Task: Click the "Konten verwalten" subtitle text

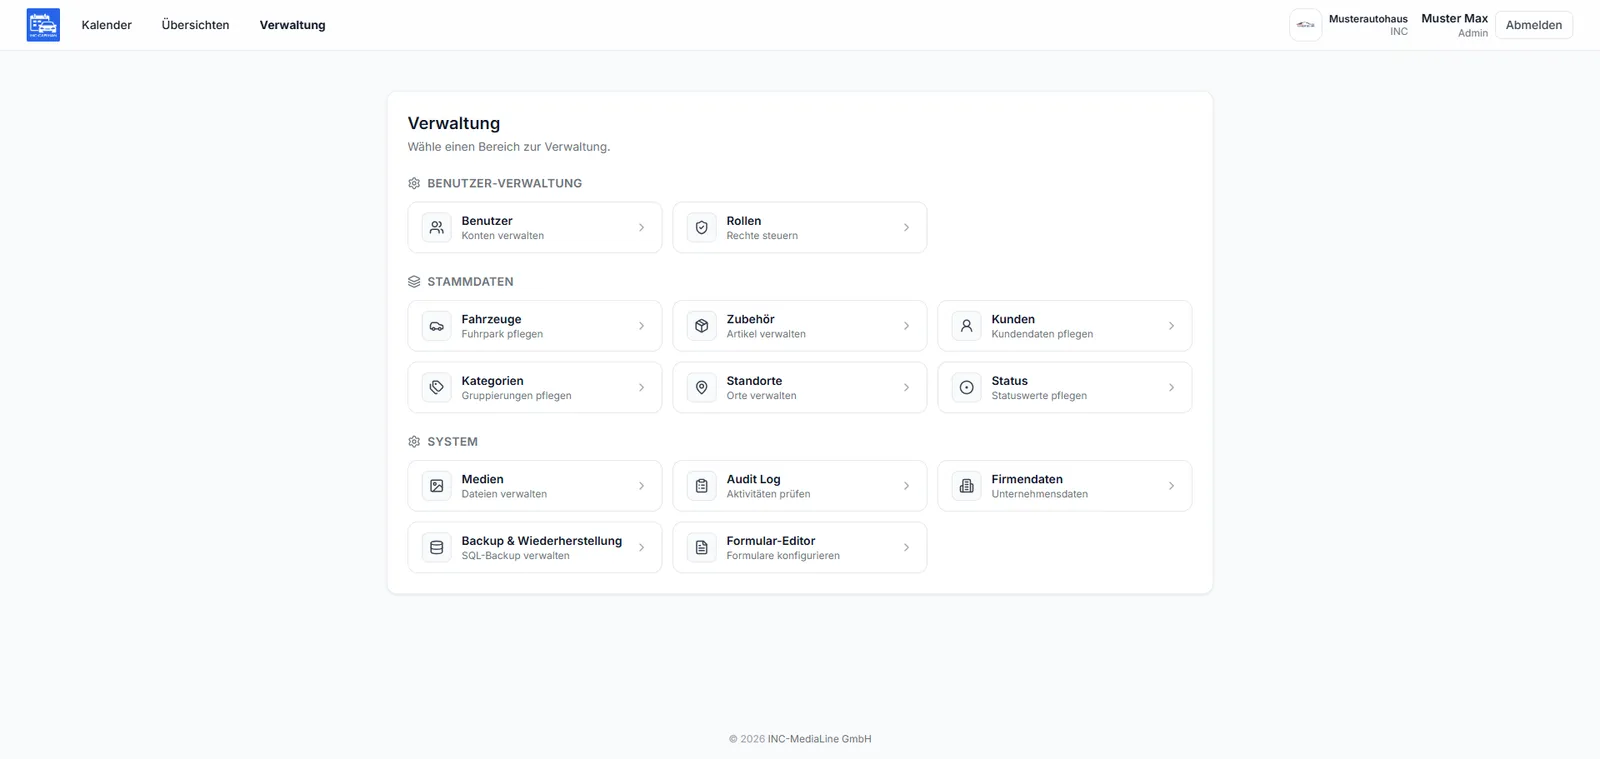Action: point(503,236)
